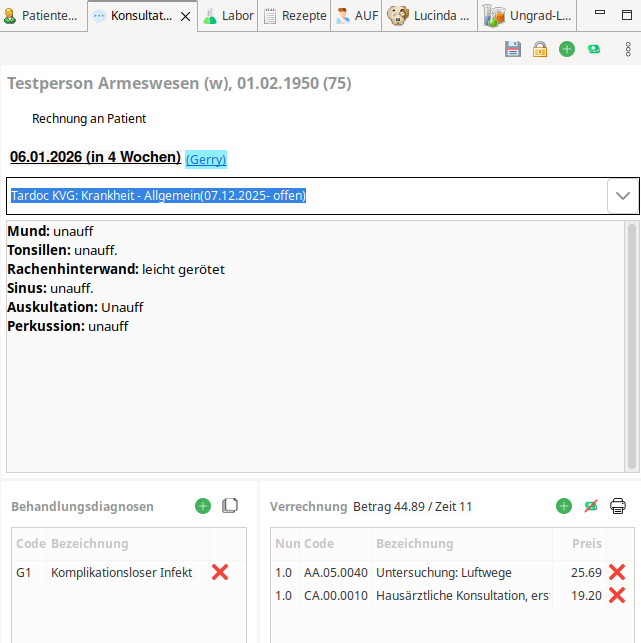Click the padlock icon in toolbar
Viewport: 641px width, 643px height.
[x=540, y=49]
